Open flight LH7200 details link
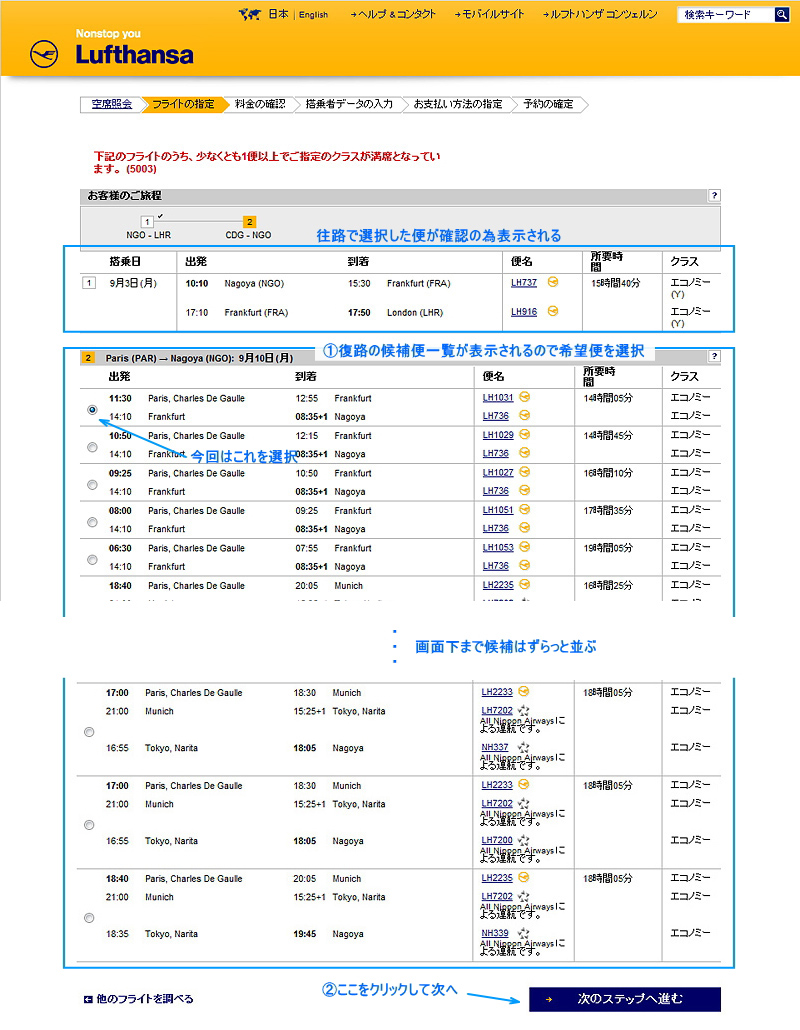Screen dimensions: 800x1030 pos(497,840)
